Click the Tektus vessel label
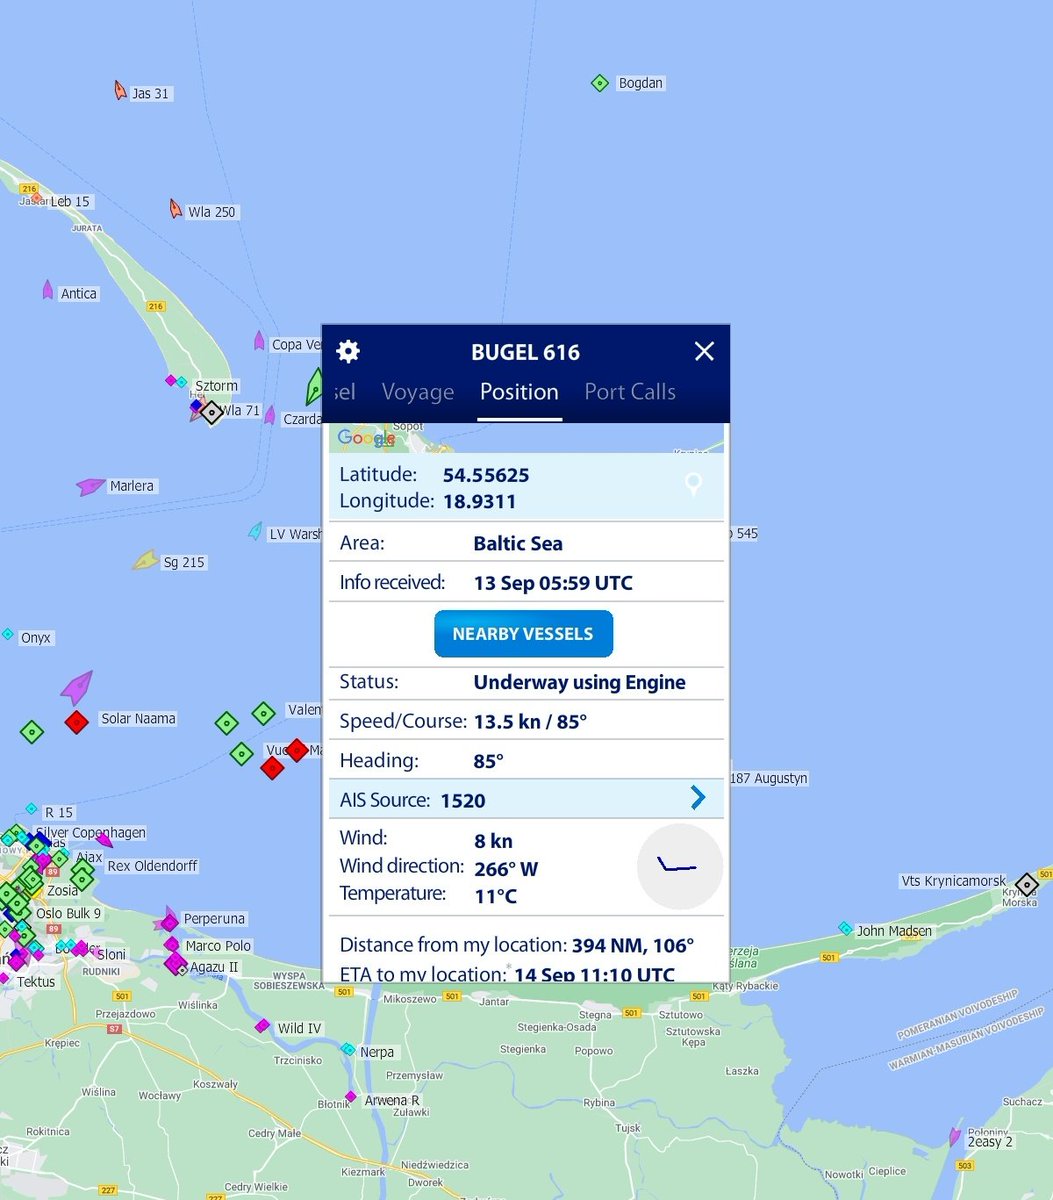 click(x=35, y=981)
